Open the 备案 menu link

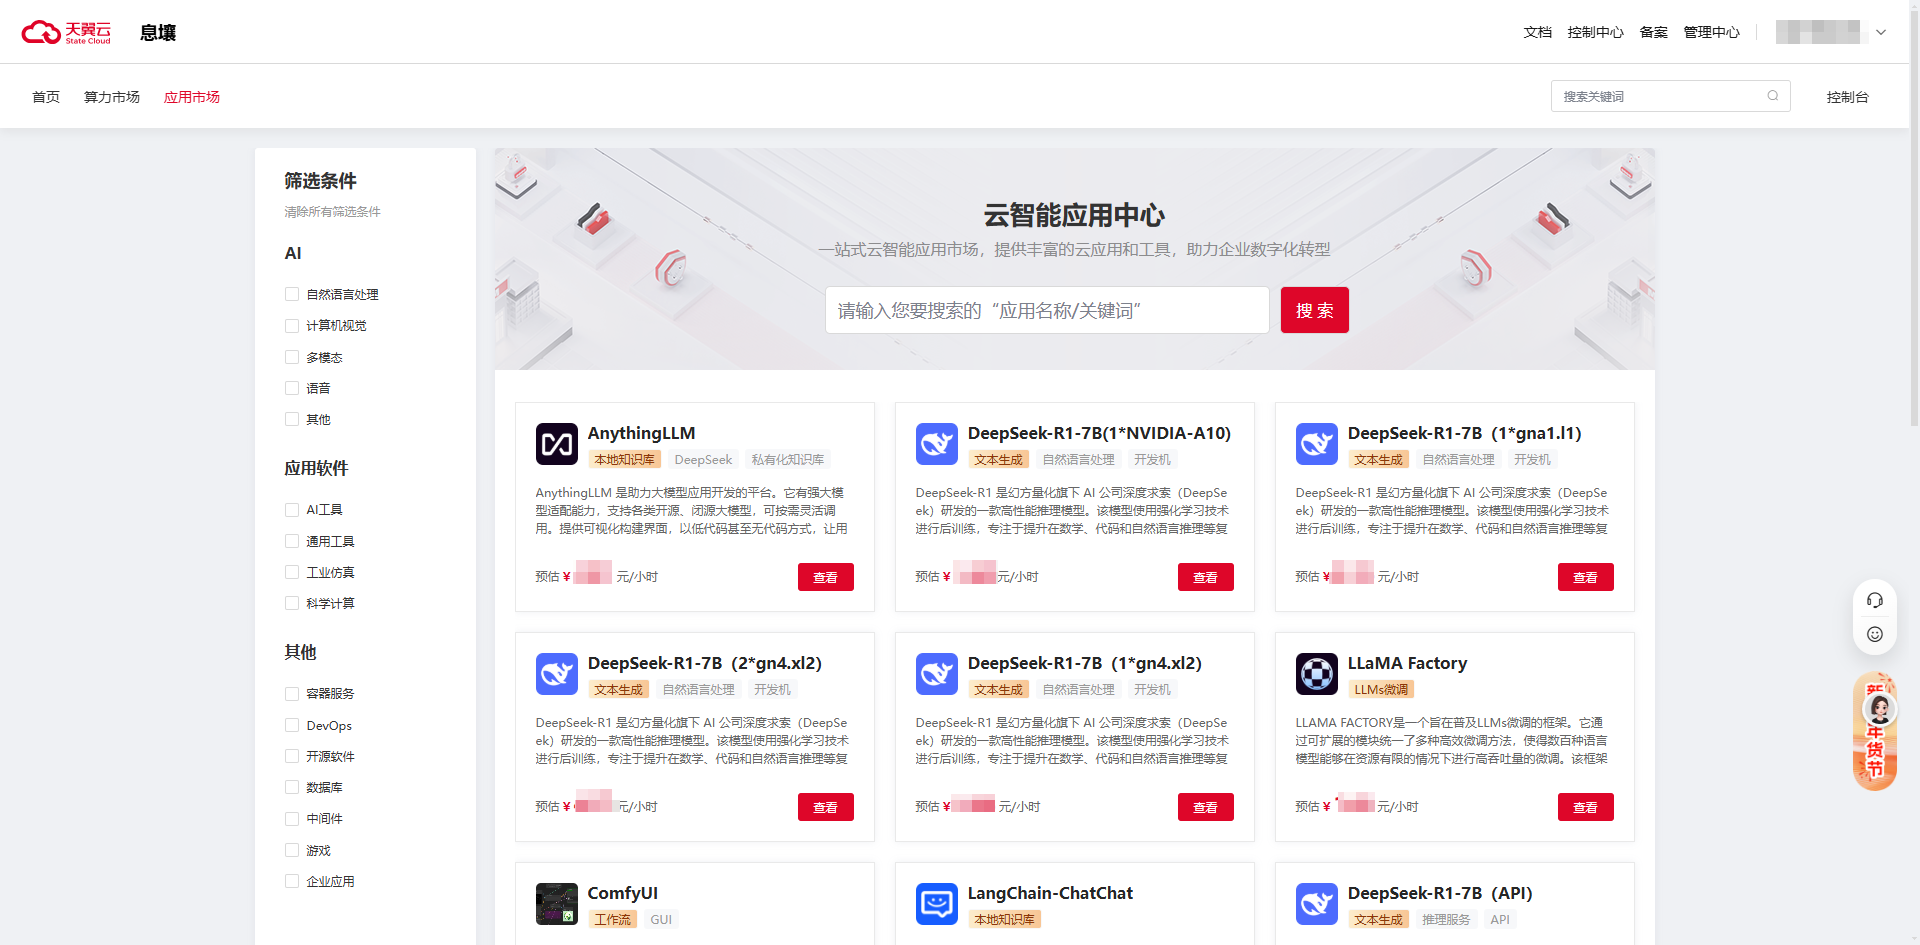coord(1654,32)
